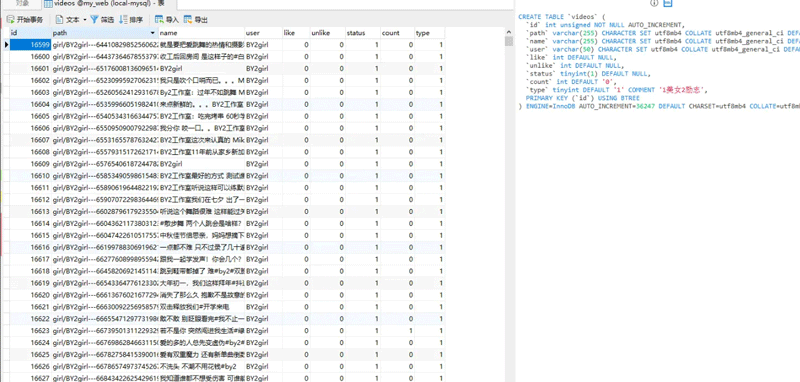This screenshot has width=800, height=382.
Task: Open the path column header dropdown arrow
Action: (x=153, y=33)
